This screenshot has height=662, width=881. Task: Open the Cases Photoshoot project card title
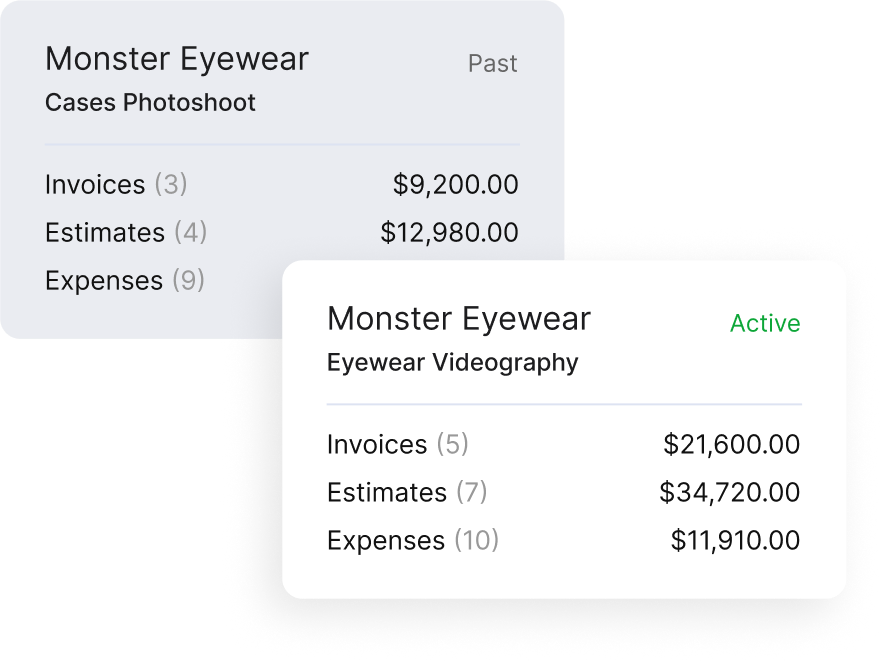click(x=177, y=60)
